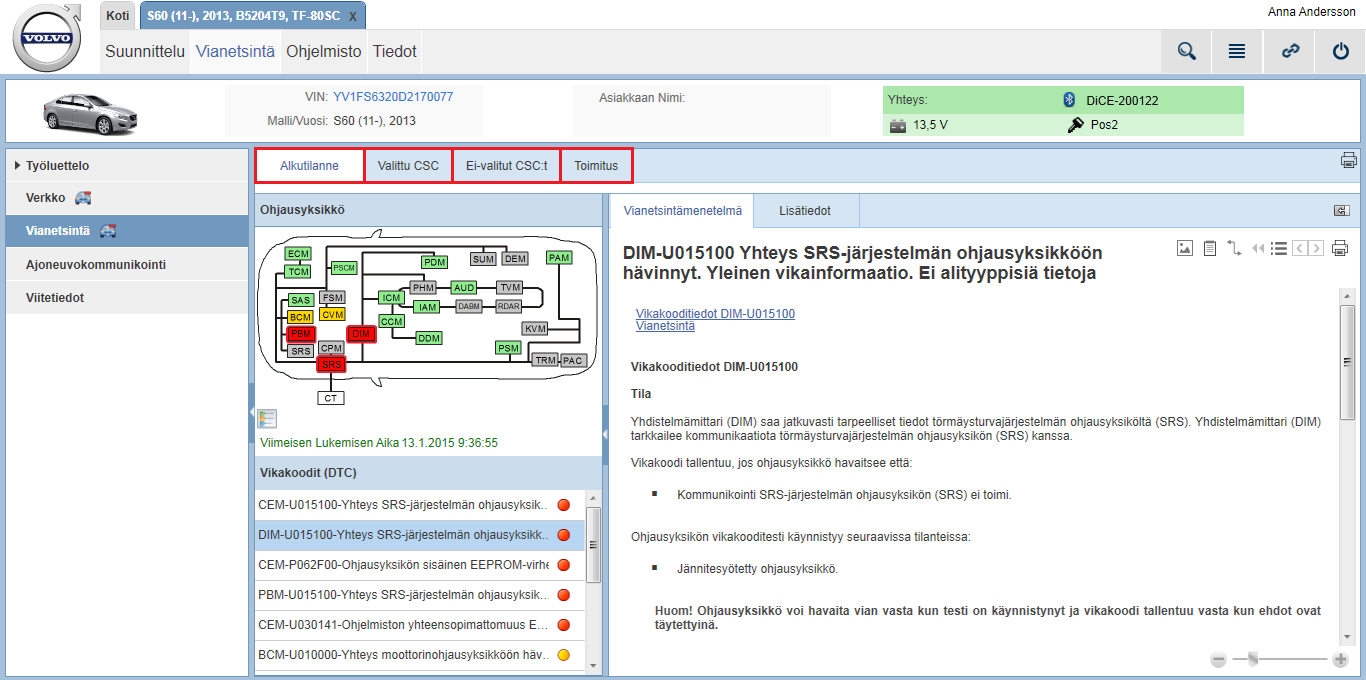
Task: Click the power off icon
Action: coord(1341,51)
